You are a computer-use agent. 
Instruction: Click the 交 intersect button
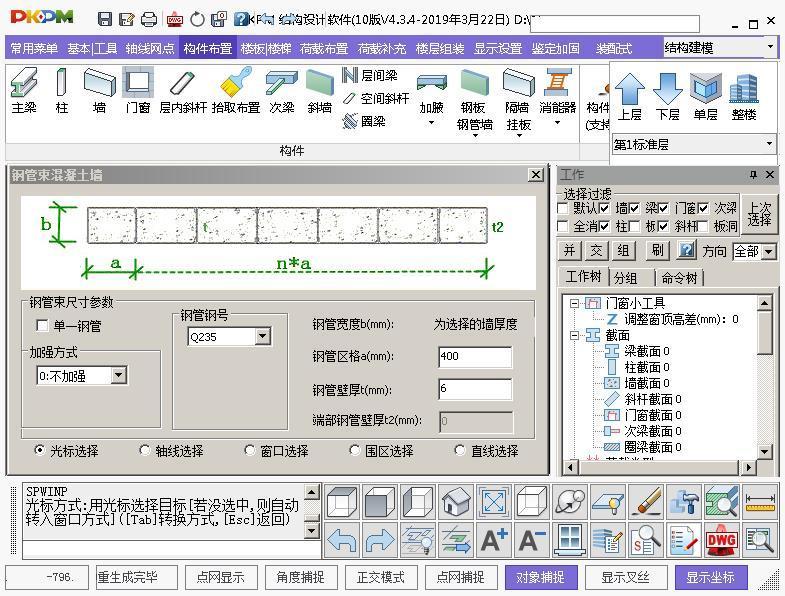click(596, 250)
